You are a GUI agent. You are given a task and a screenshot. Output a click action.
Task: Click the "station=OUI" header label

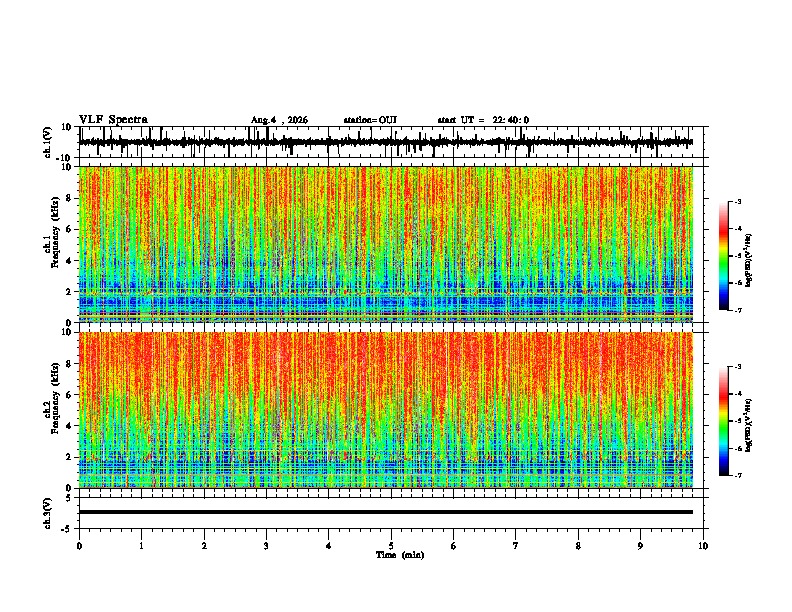370,120
